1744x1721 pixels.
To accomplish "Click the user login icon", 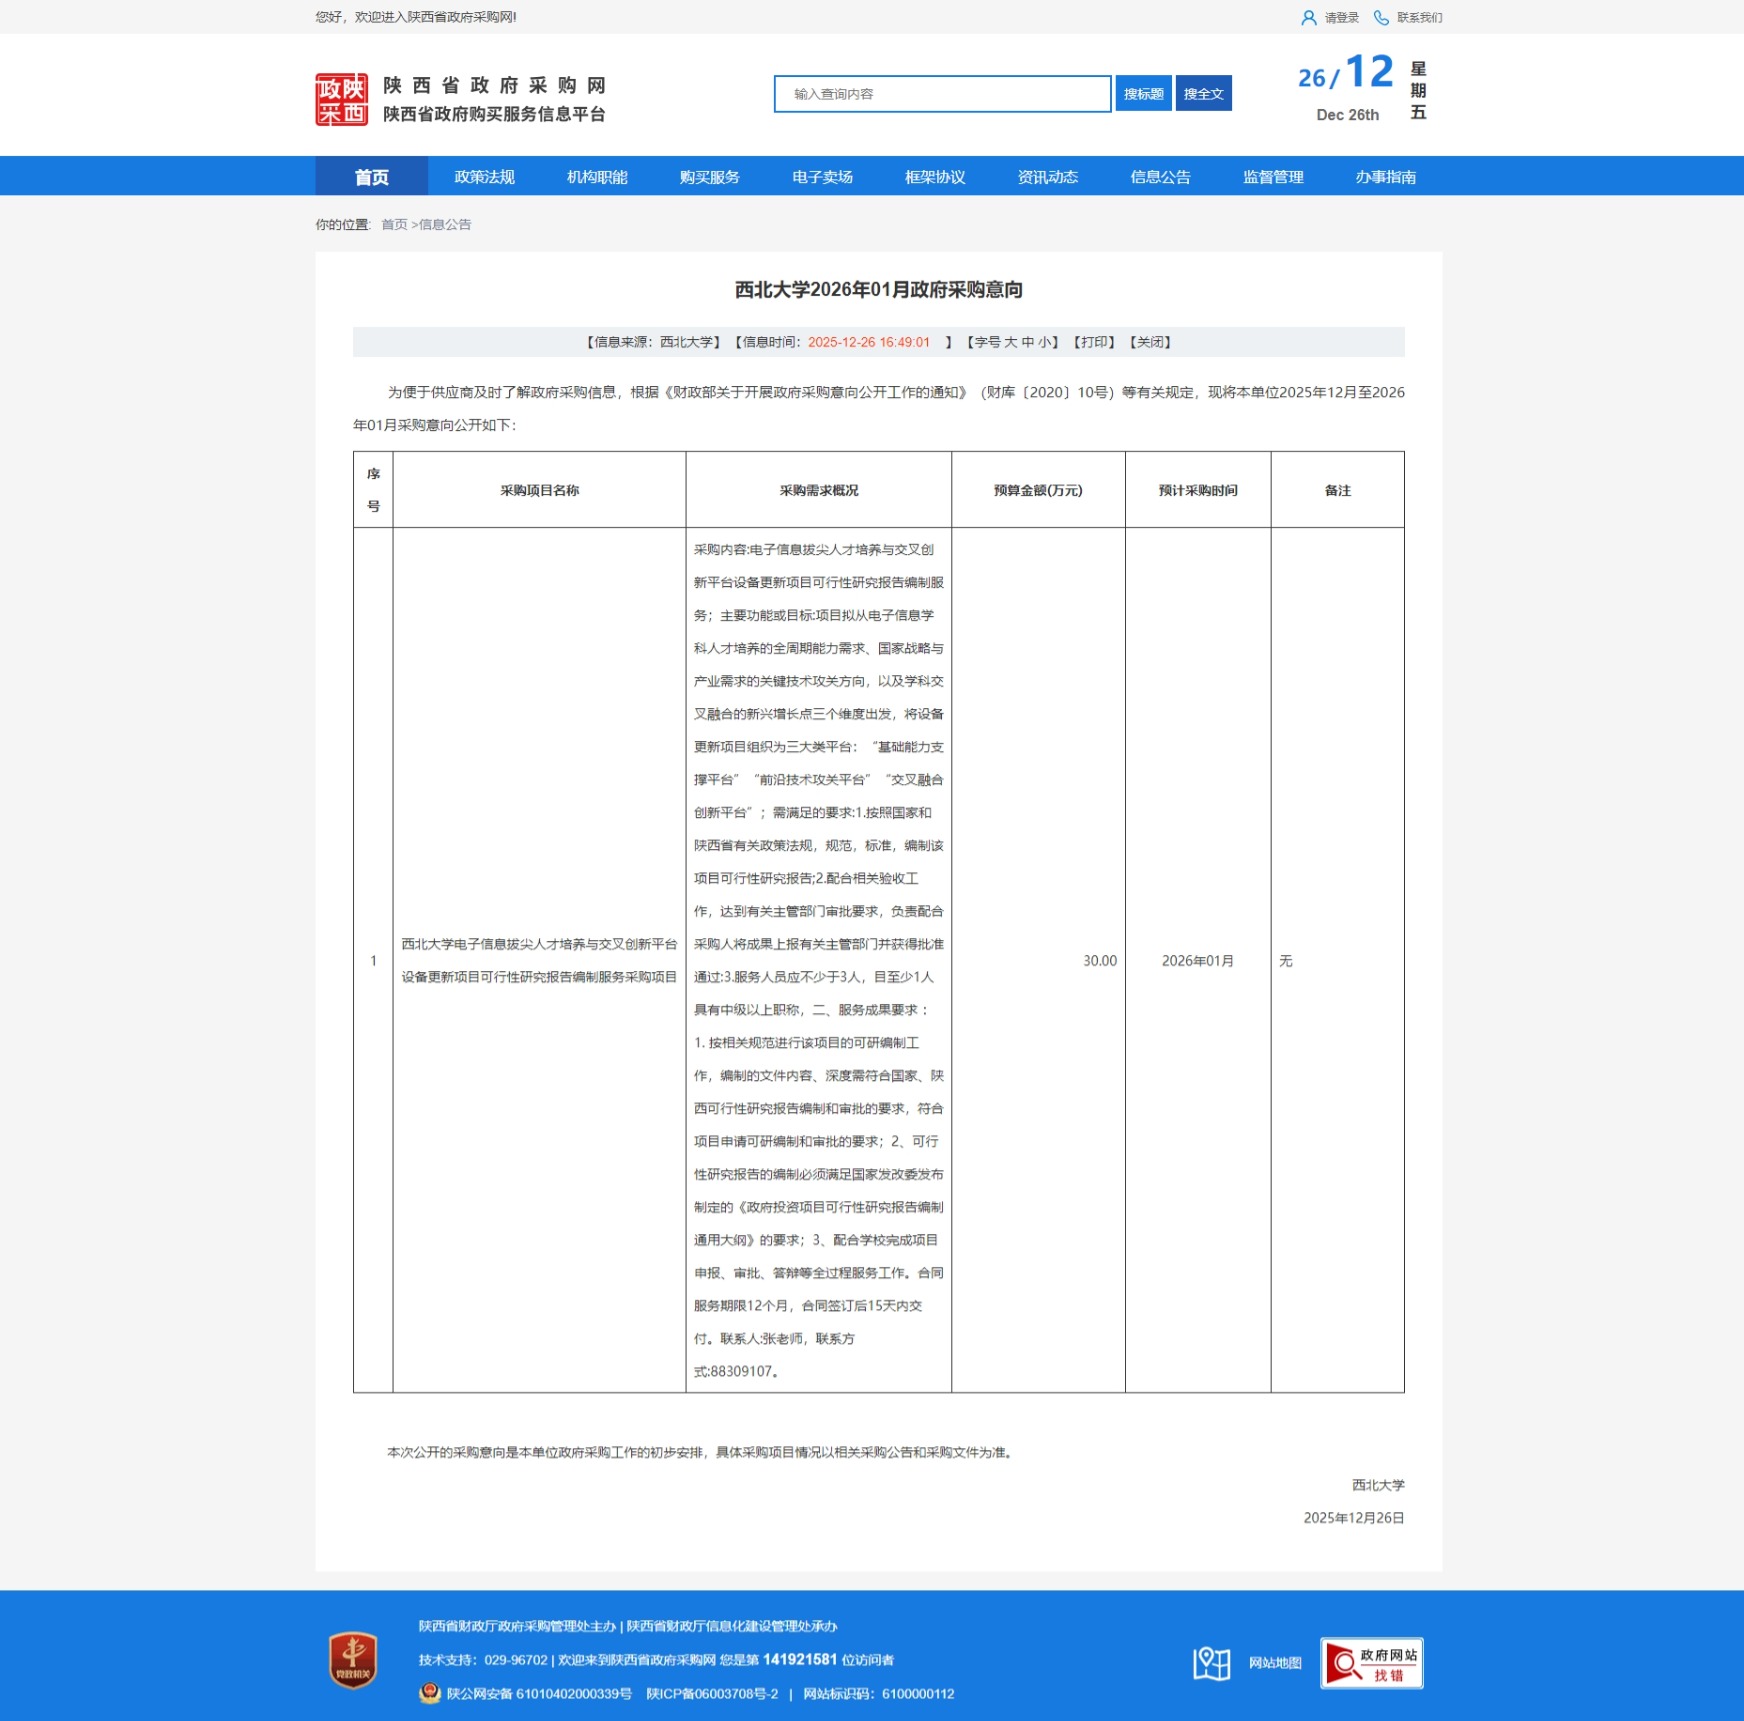I will [1308, 18].
